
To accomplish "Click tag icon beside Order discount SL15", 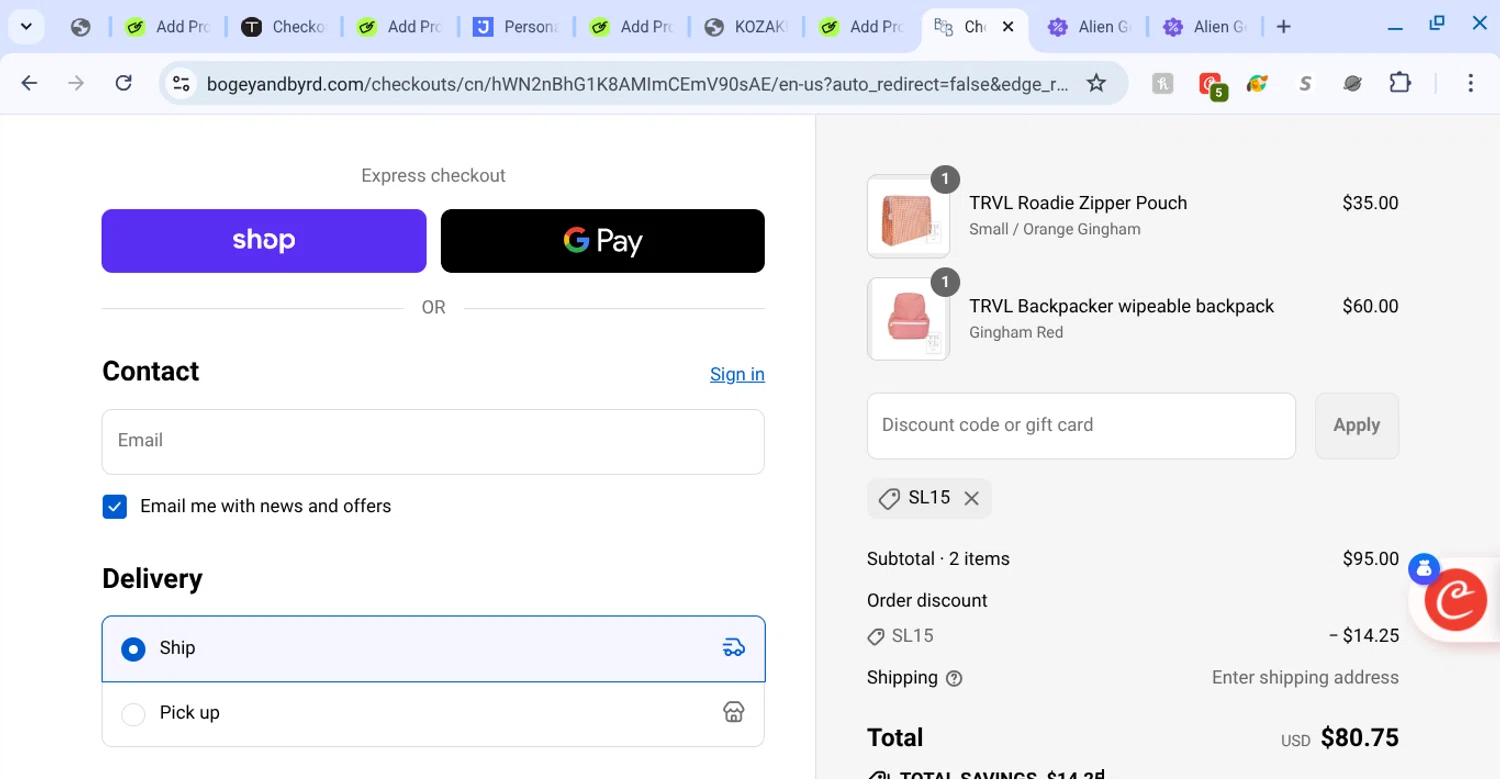I will [876, 636].
